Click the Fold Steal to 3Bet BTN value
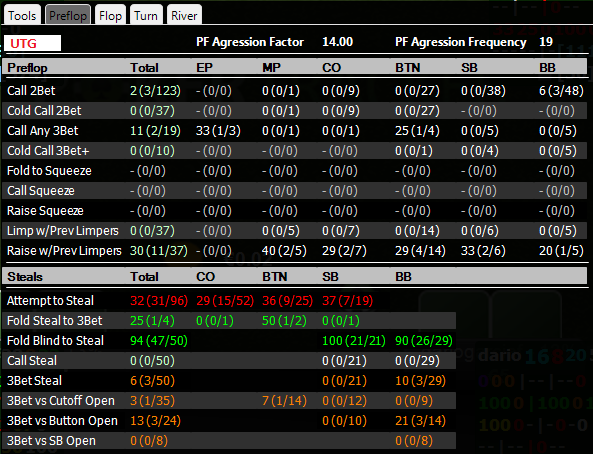 coord(284,321)
